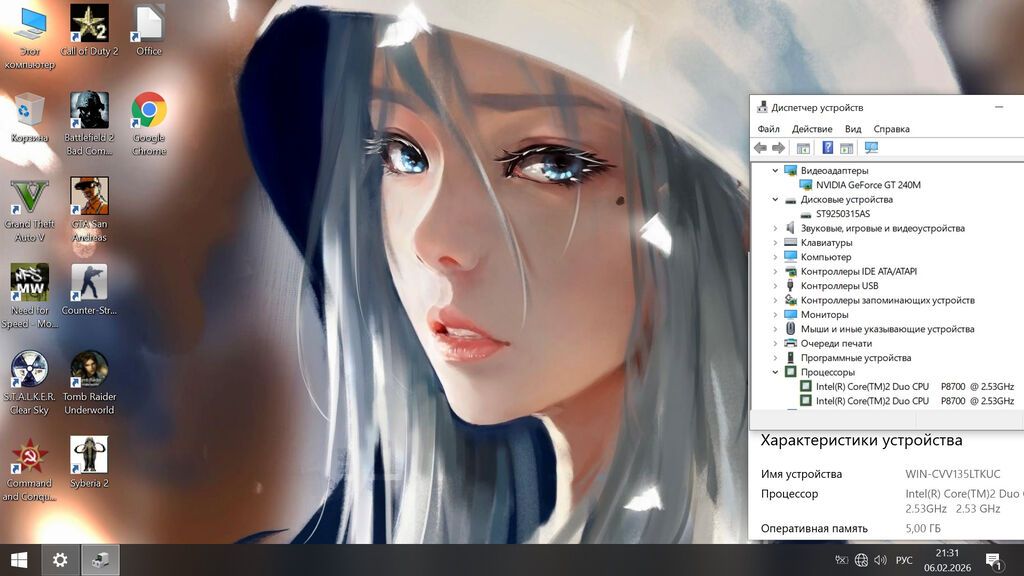Viewport: 1024px width, 576px height.
Task: Minimize the Диспетчер устройств window
Action: pyautogui.click(x=999, y=107)
